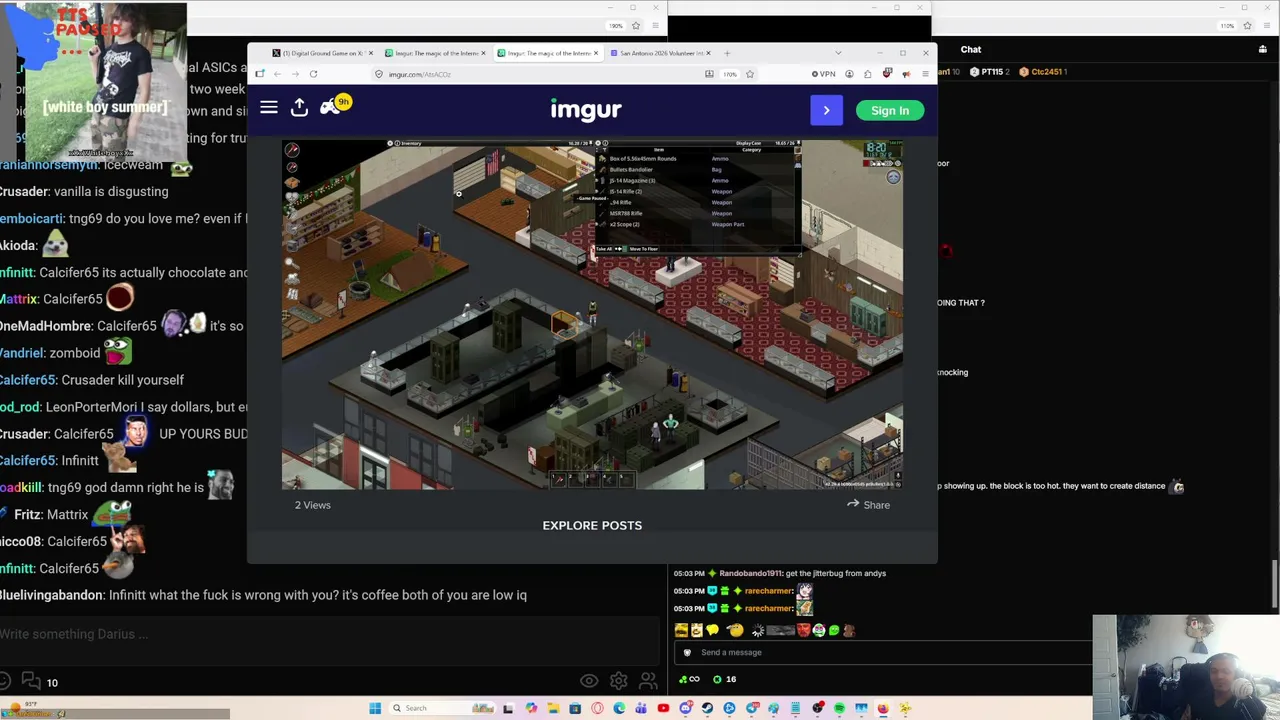Expand the list all tabs dropdown

[x=838, y=53]
